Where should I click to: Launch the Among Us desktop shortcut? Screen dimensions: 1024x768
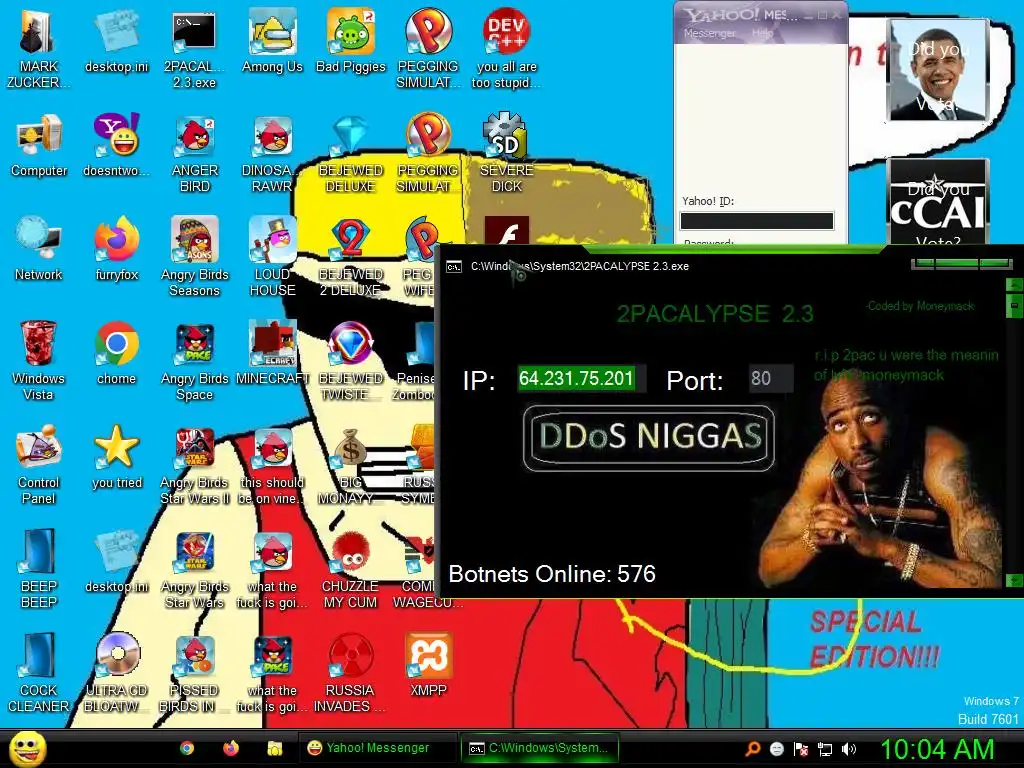click(272, 41)
